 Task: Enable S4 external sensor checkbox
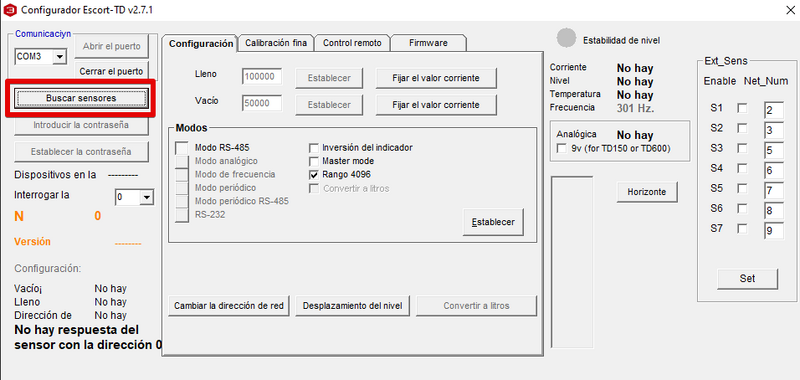743,168
